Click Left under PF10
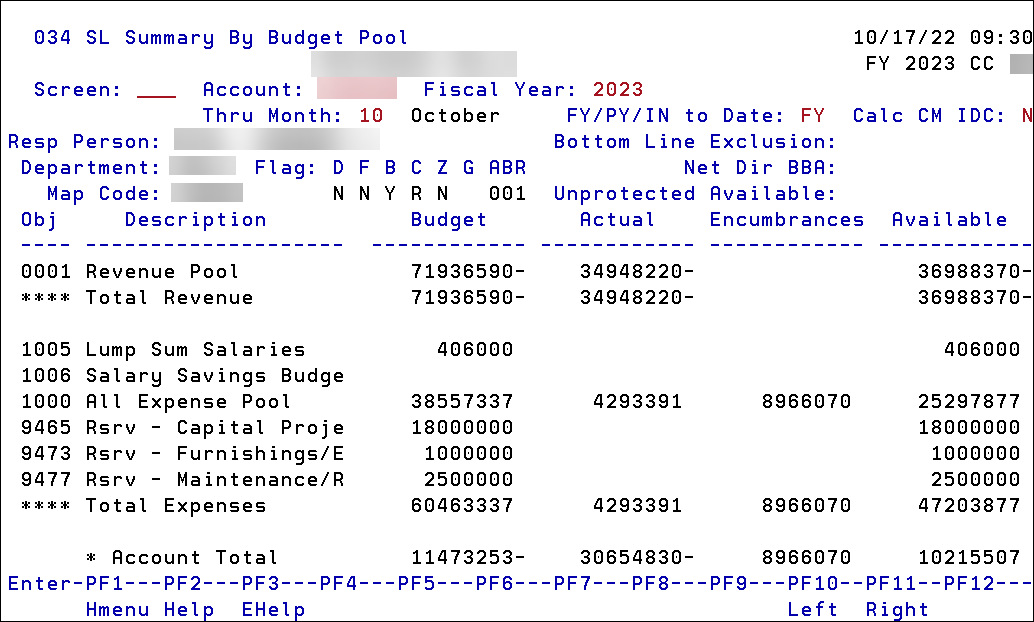The height and width of the screenshot is (622, 1034). 814,609
